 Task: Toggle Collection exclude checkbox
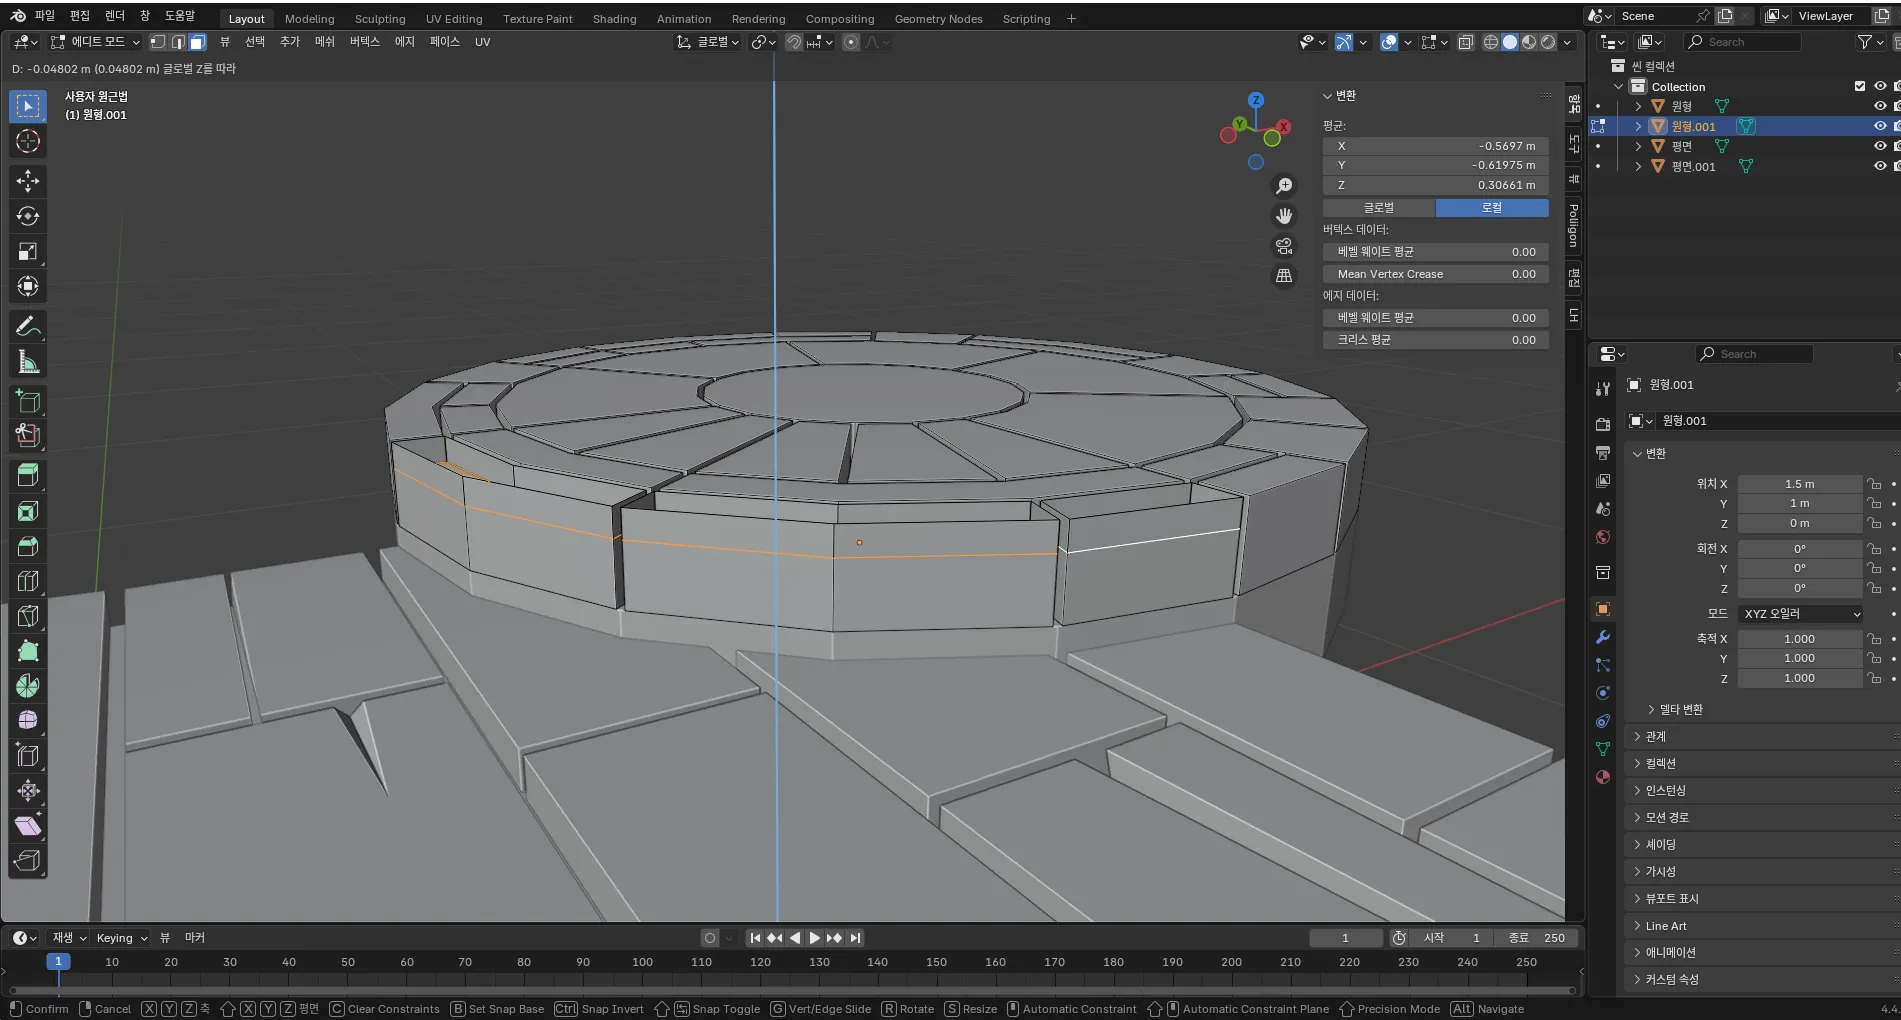click(1860, 86)
